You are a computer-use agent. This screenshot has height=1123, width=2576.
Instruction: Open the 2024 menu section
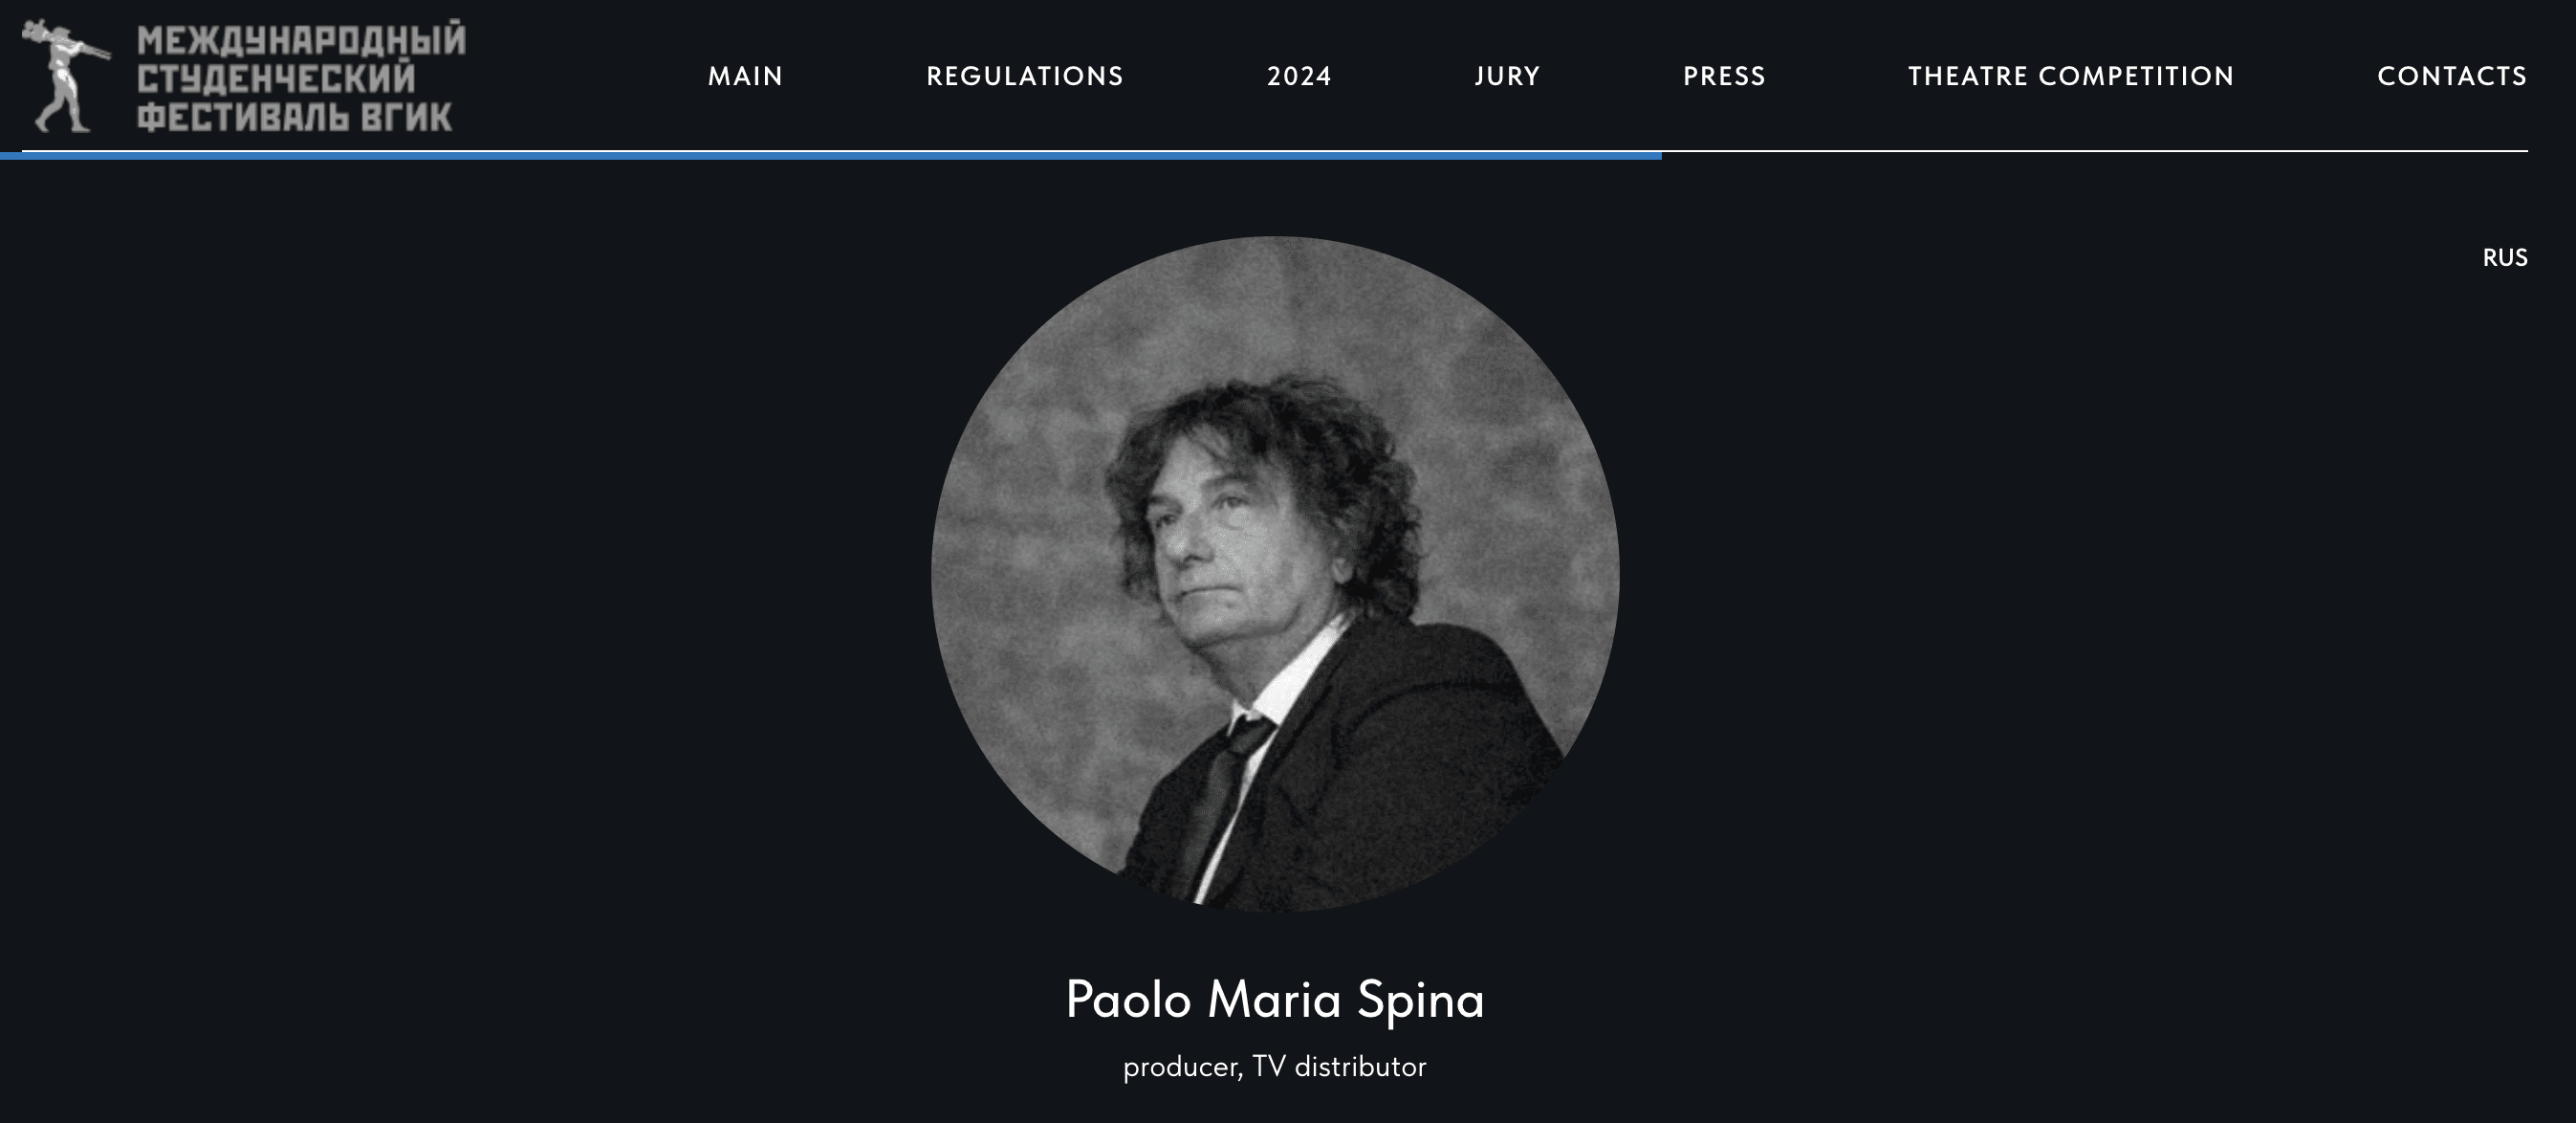[1299, 76]
